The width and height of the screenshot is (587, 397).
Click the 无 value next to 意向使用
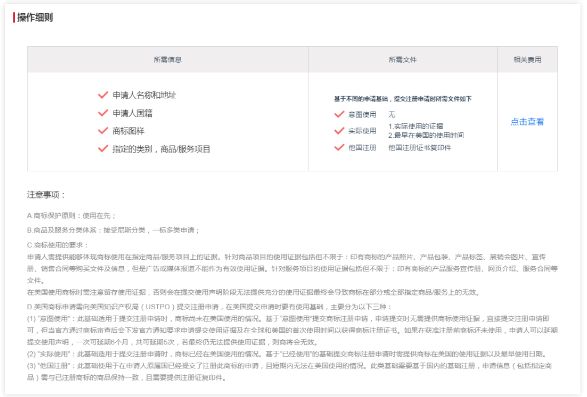pyautogui.click(x=392, y=114)
